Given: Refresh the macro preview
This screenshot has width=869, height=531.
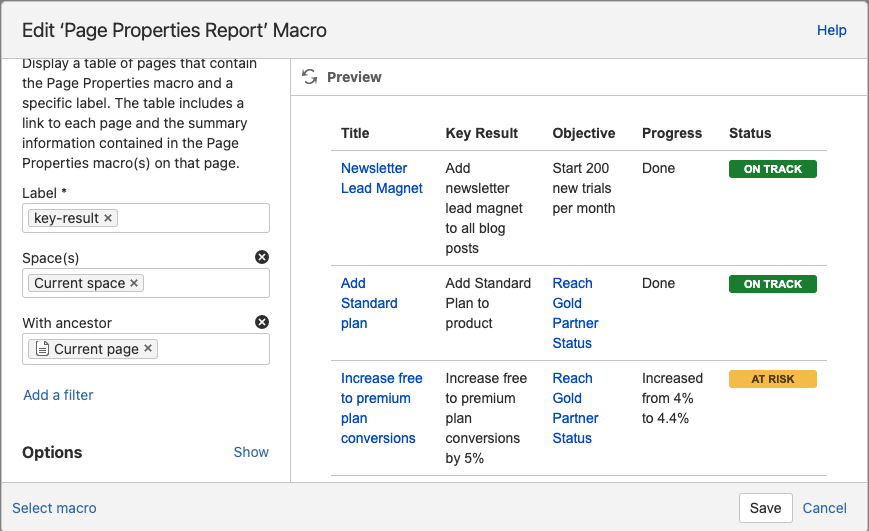Looking at the screenshot, I should [x=310, y=77].
